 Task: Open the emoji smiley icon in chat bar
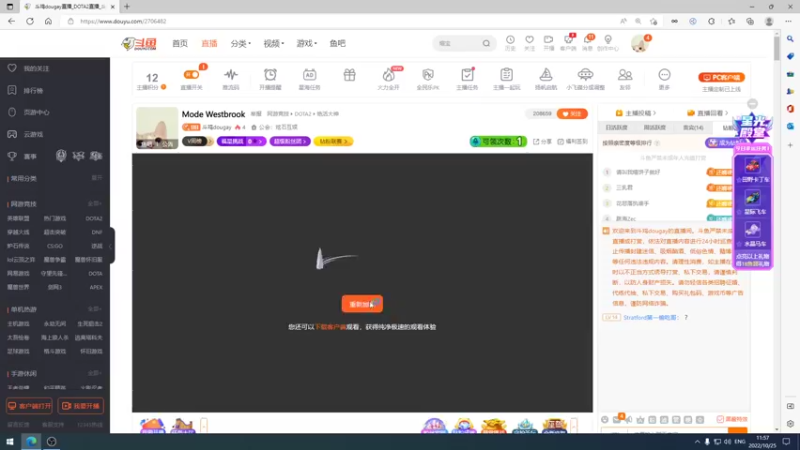point(605,419)
